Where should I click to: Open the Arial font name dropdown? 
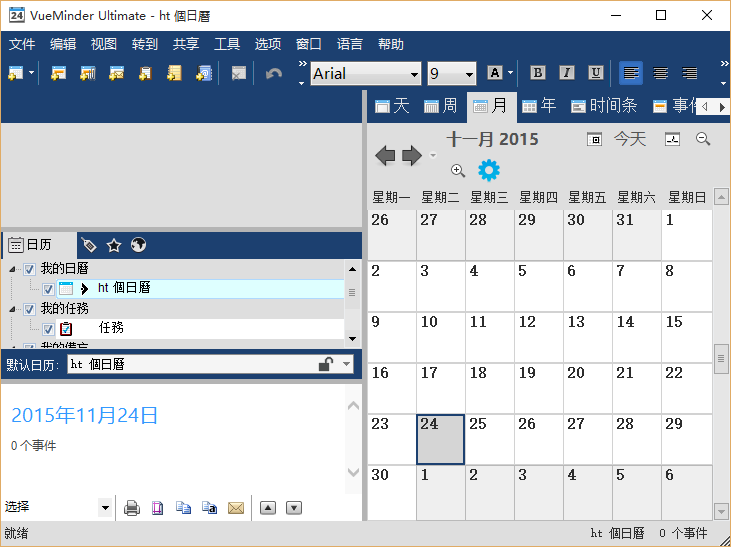click(x=366, y=74)
